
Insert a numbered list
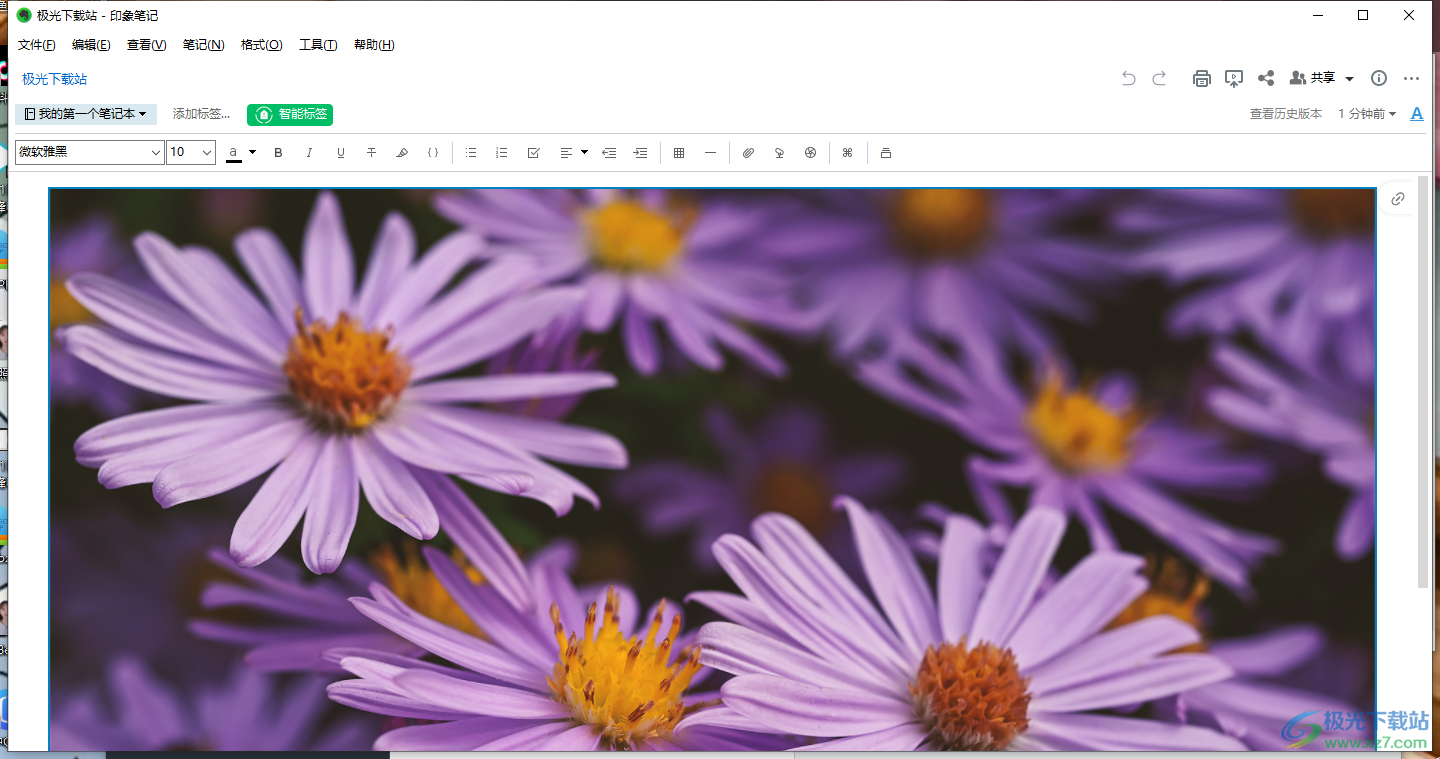[x=502, y=153]
